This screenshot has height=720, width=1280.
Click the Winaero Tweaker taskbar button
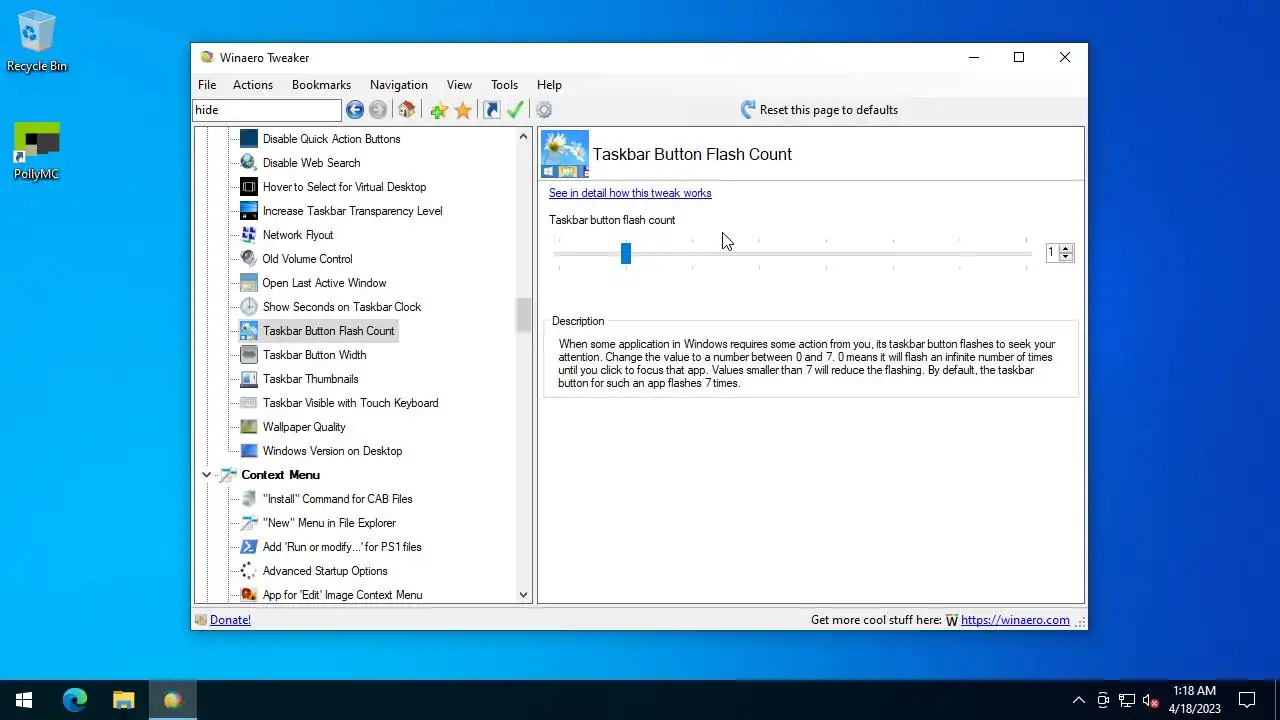(x=172, y=700)
